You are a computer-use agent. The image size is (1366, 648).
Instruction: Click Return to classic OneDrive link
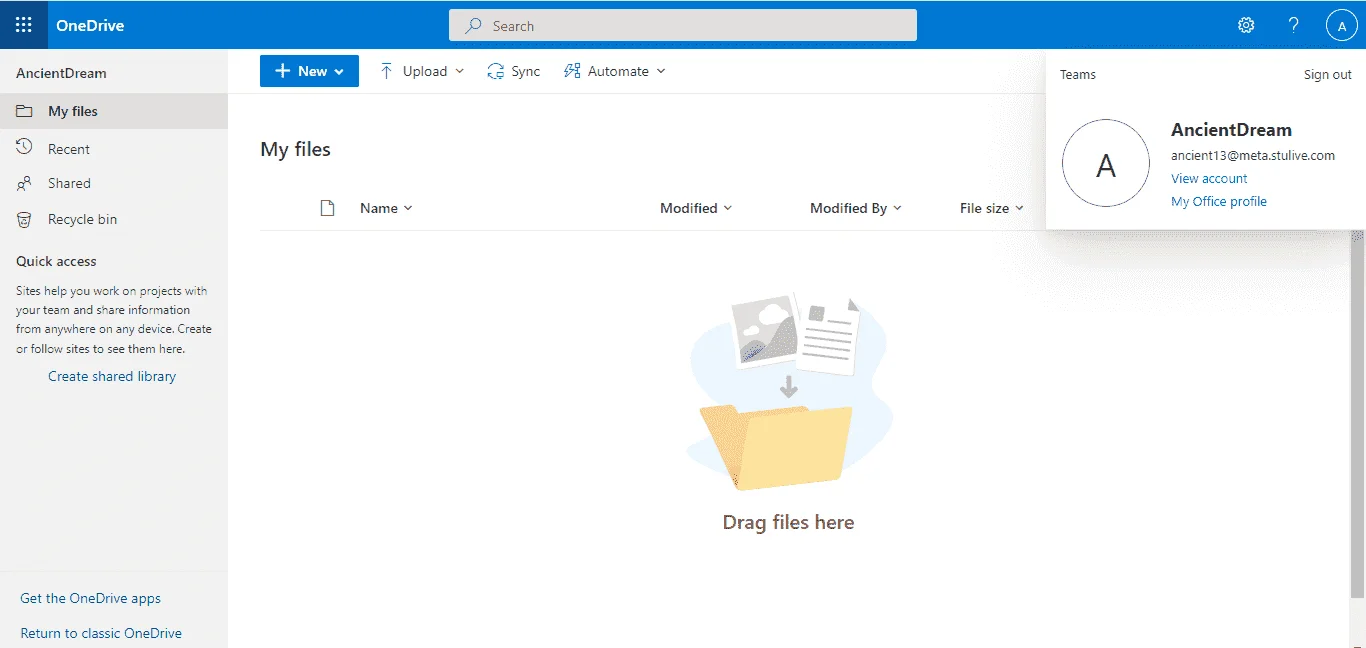[101, 633]
